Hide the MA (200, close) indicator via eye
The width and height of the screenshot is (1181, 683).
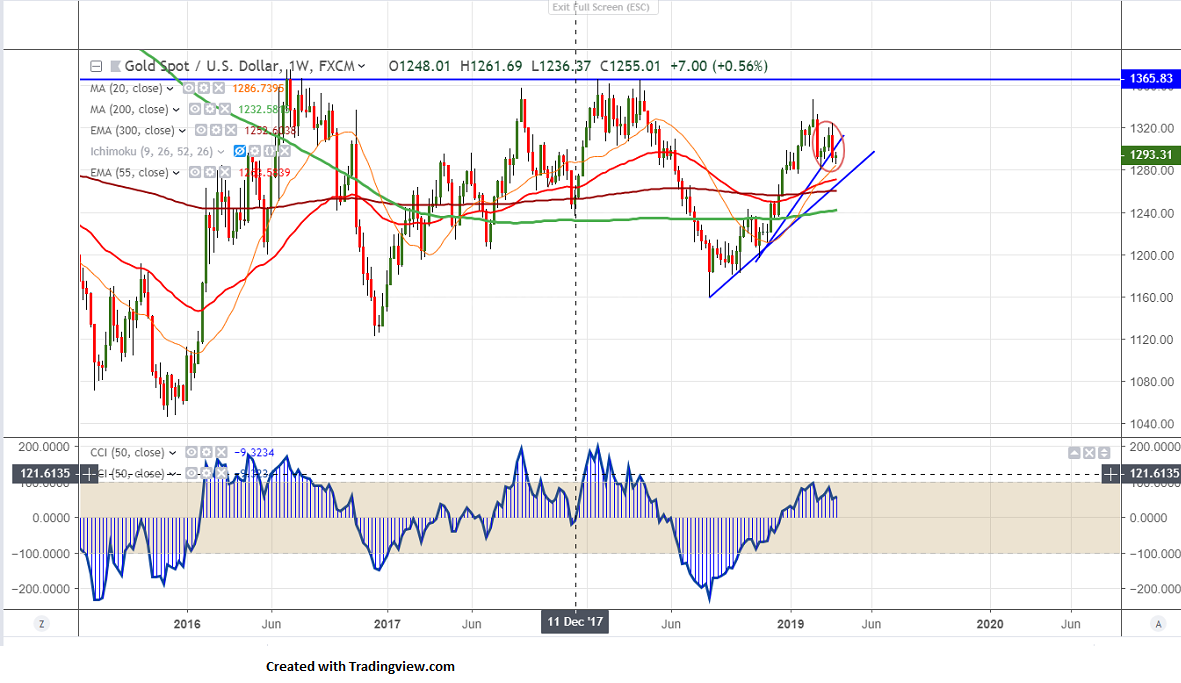coord(195,109)
